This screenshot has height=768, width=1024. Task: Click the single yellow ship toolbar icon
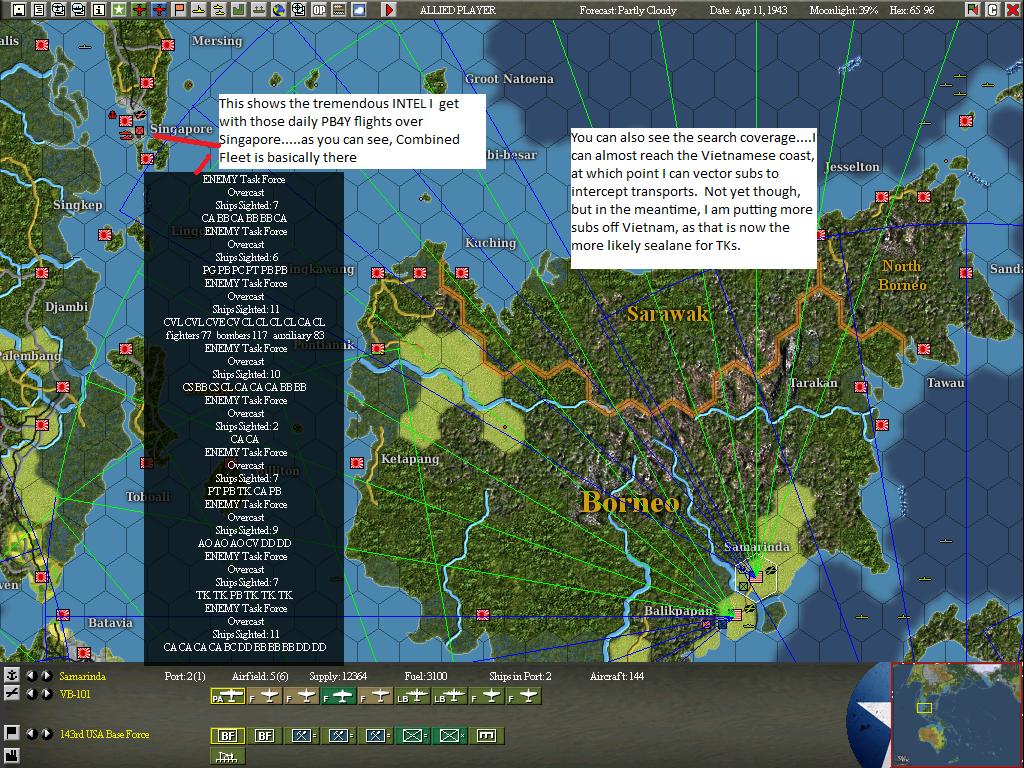pyautogui.click(x=199, y=10)
